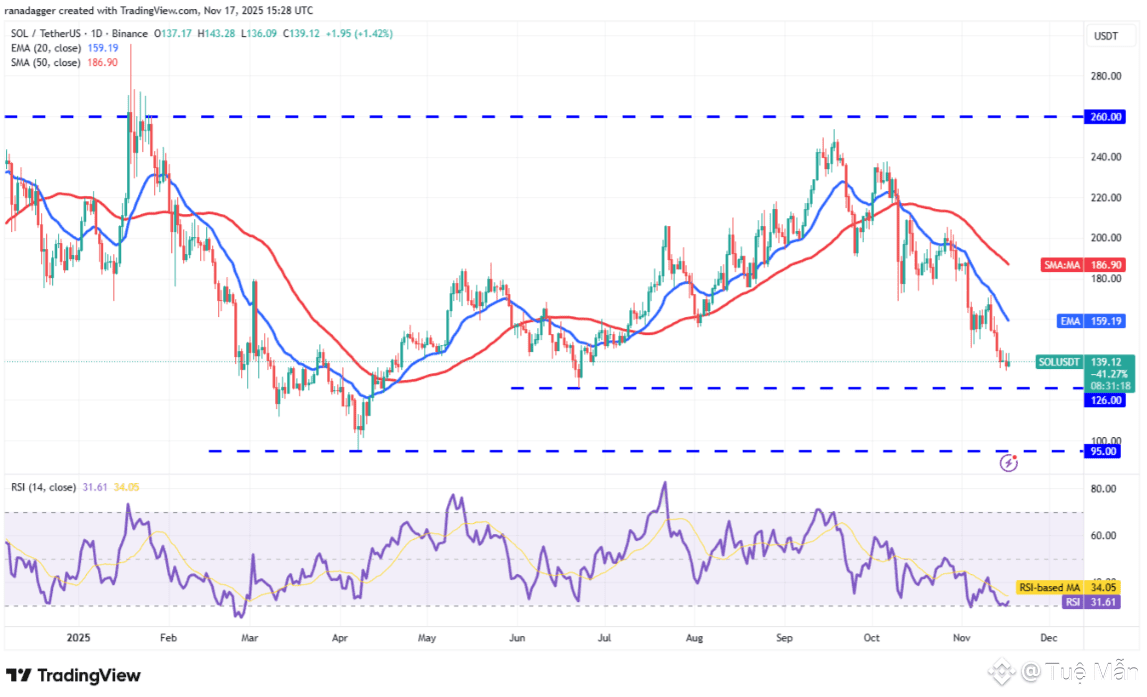Click the Apr marker on time axis
The height and width of the screenshot is (697, 1147).
(339, 638)
